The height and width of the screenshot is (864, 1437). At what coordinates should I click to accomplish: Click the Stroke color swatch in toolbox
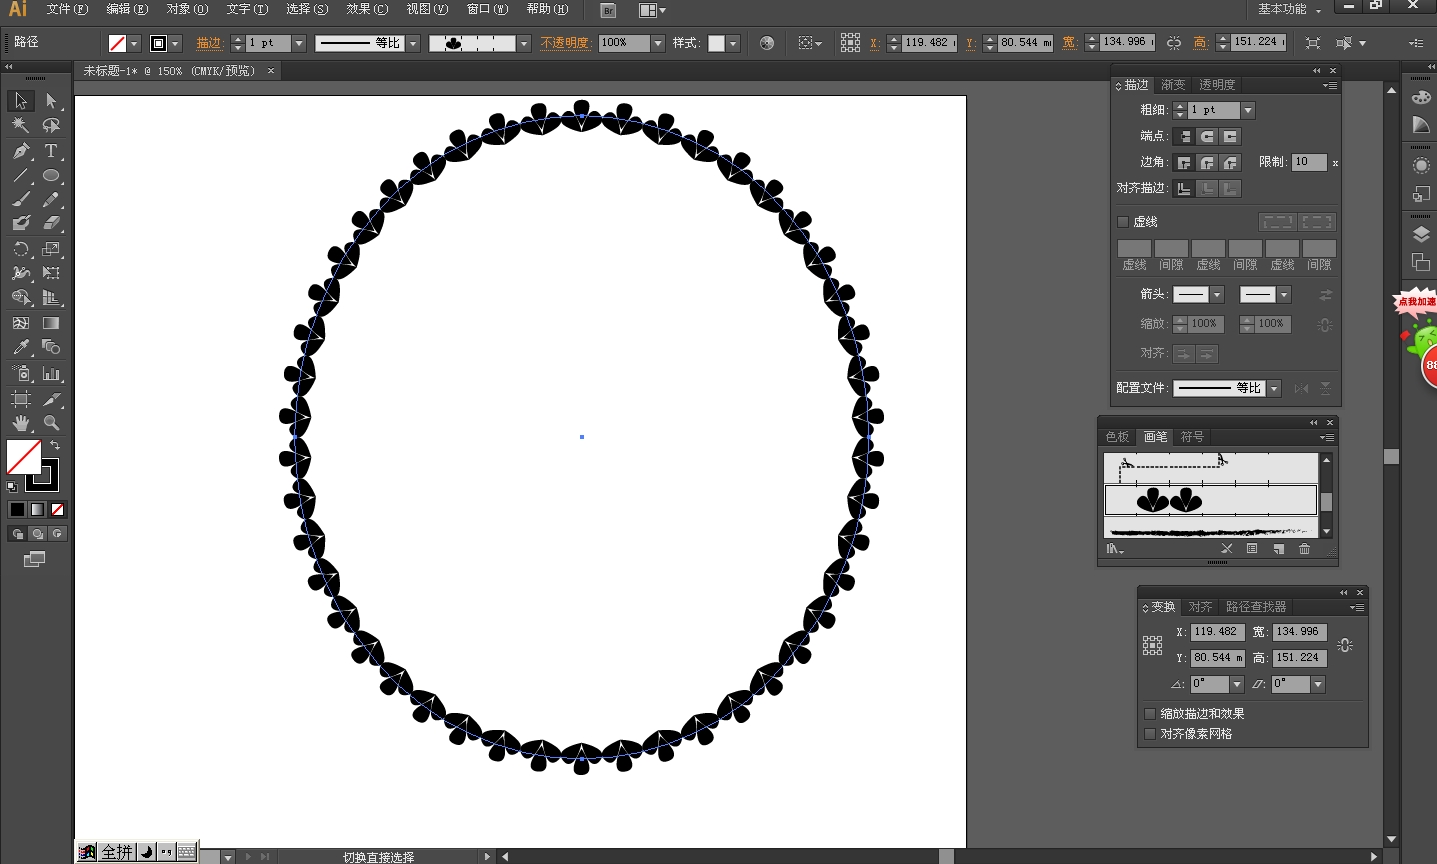(x=43, y=475)
